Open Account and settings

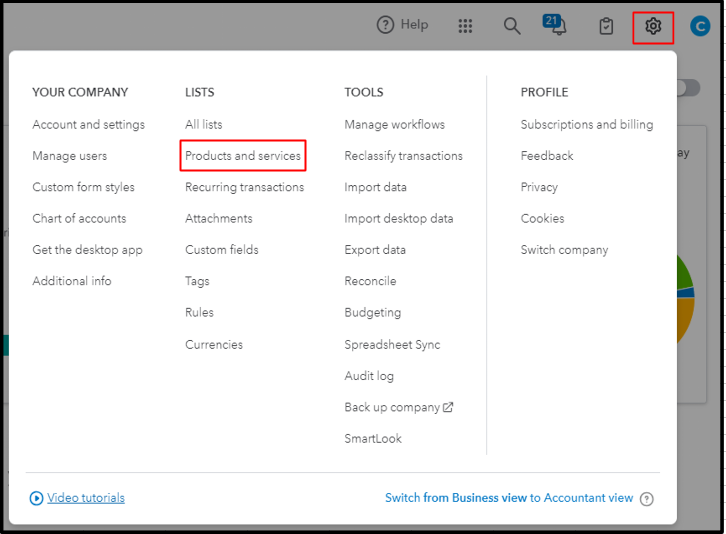pos(88,125)
